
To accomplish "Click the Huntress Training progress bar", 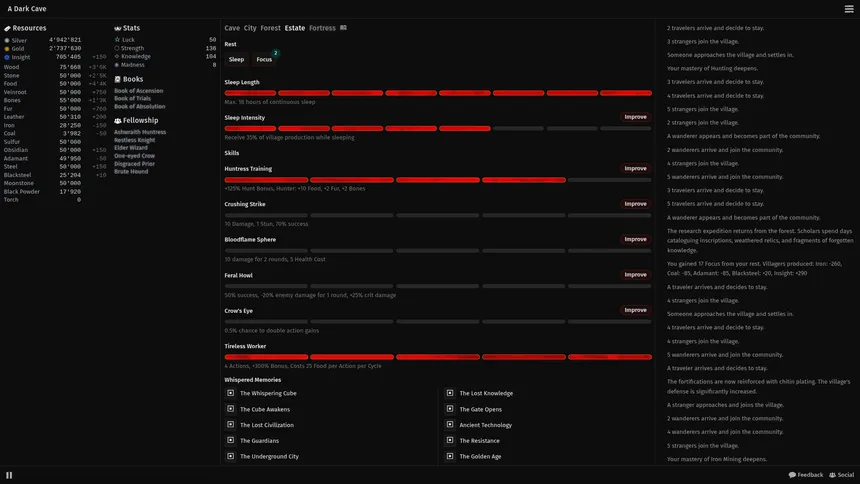I will 438,180.
